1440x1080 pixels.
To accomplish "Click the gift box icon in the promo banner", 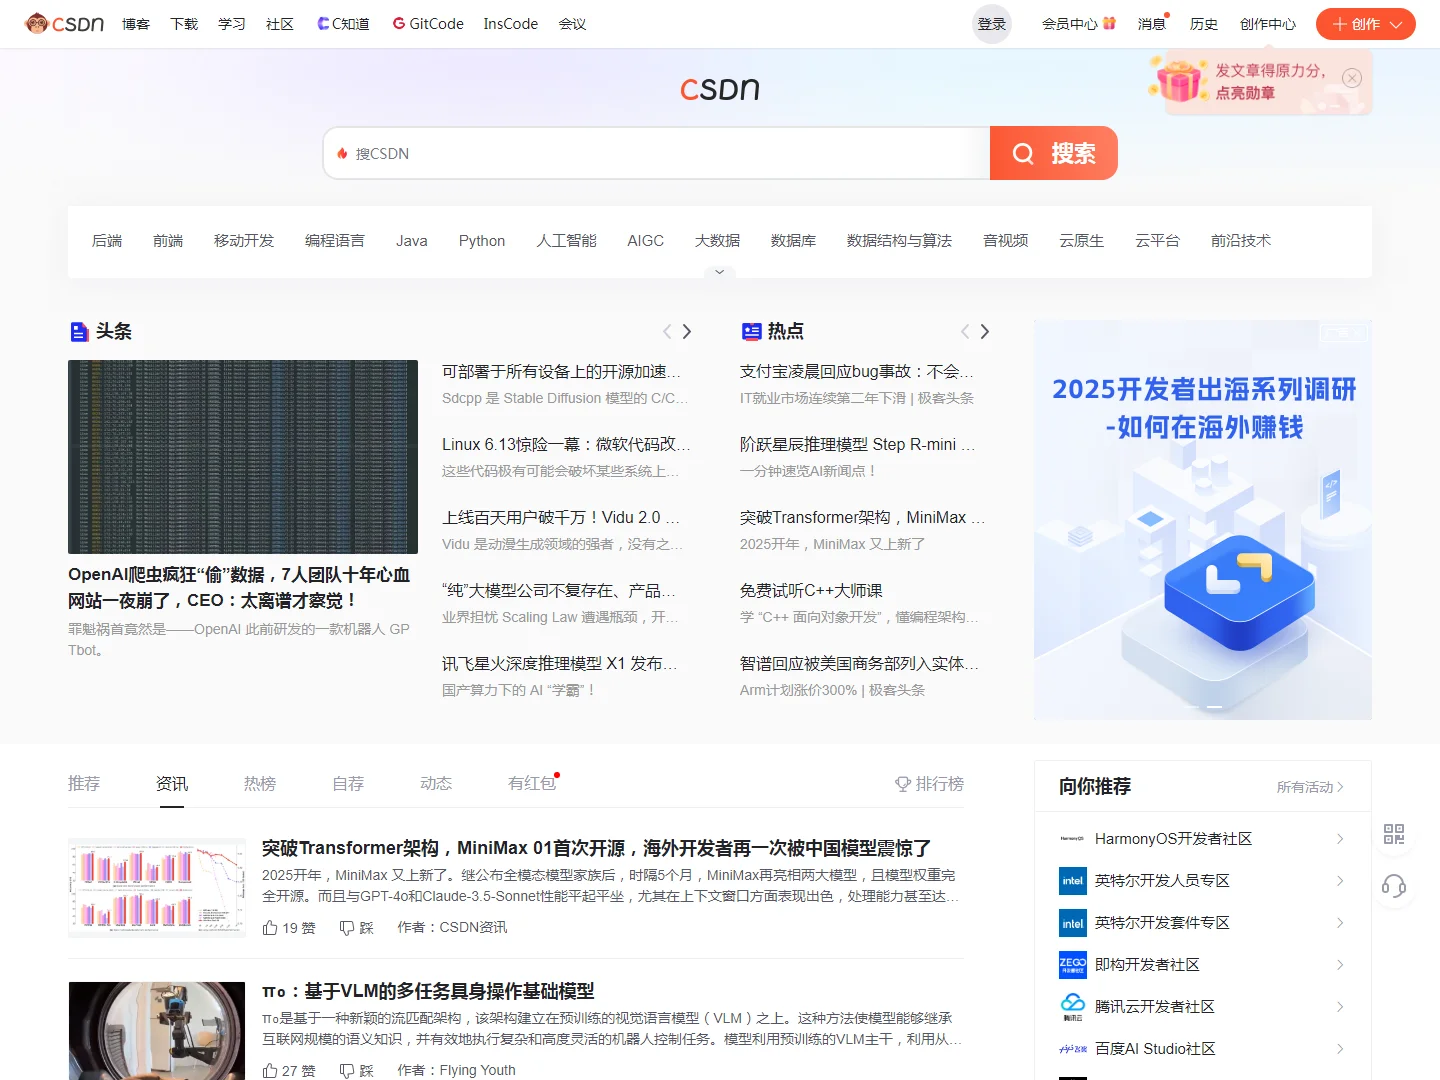I will pyautogui.click(x=1180, y=80).
